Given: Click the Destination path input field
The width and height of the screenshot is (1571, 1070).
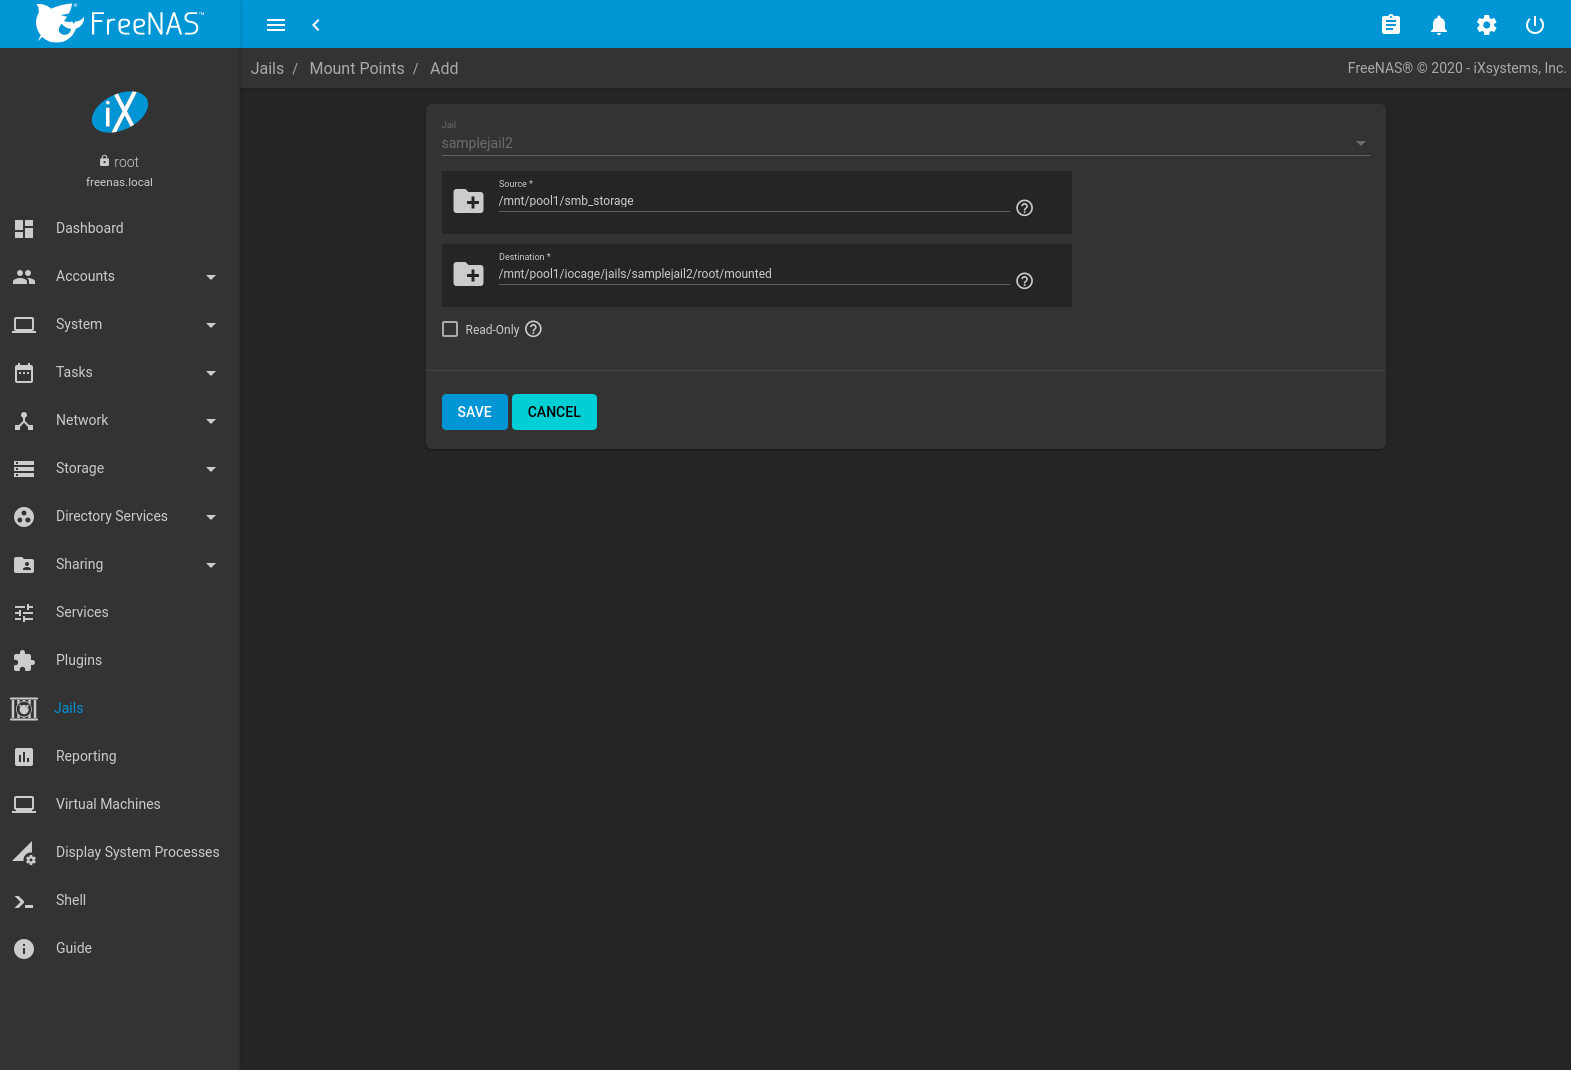Looking at the screenshot, I should point(752,274).
